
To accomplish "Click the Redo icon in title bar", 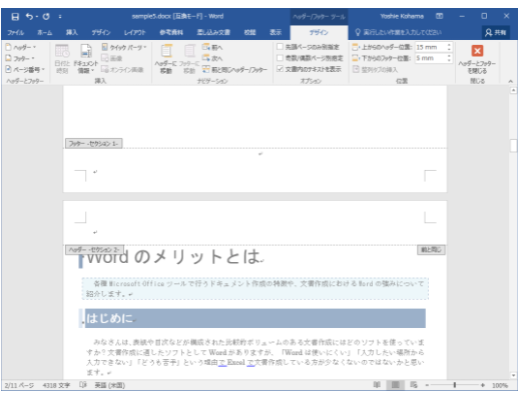I will (x=46, y=16).
